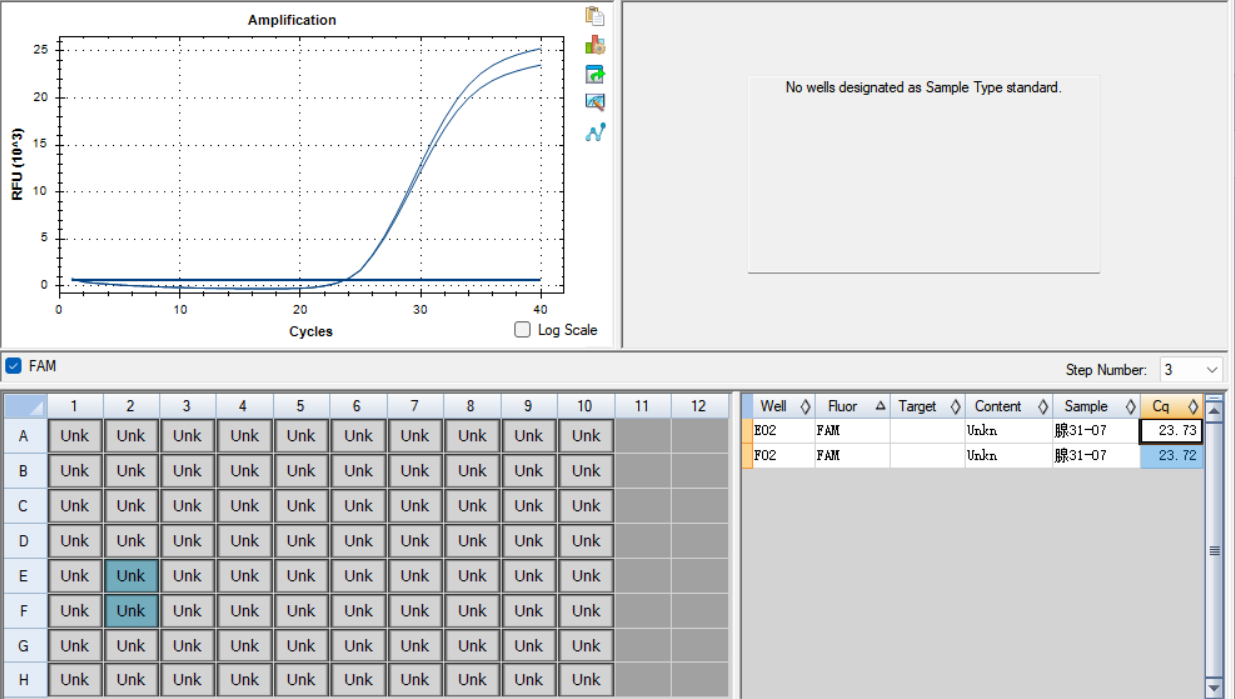Click the plate select-all corner cell

[24, 406]
